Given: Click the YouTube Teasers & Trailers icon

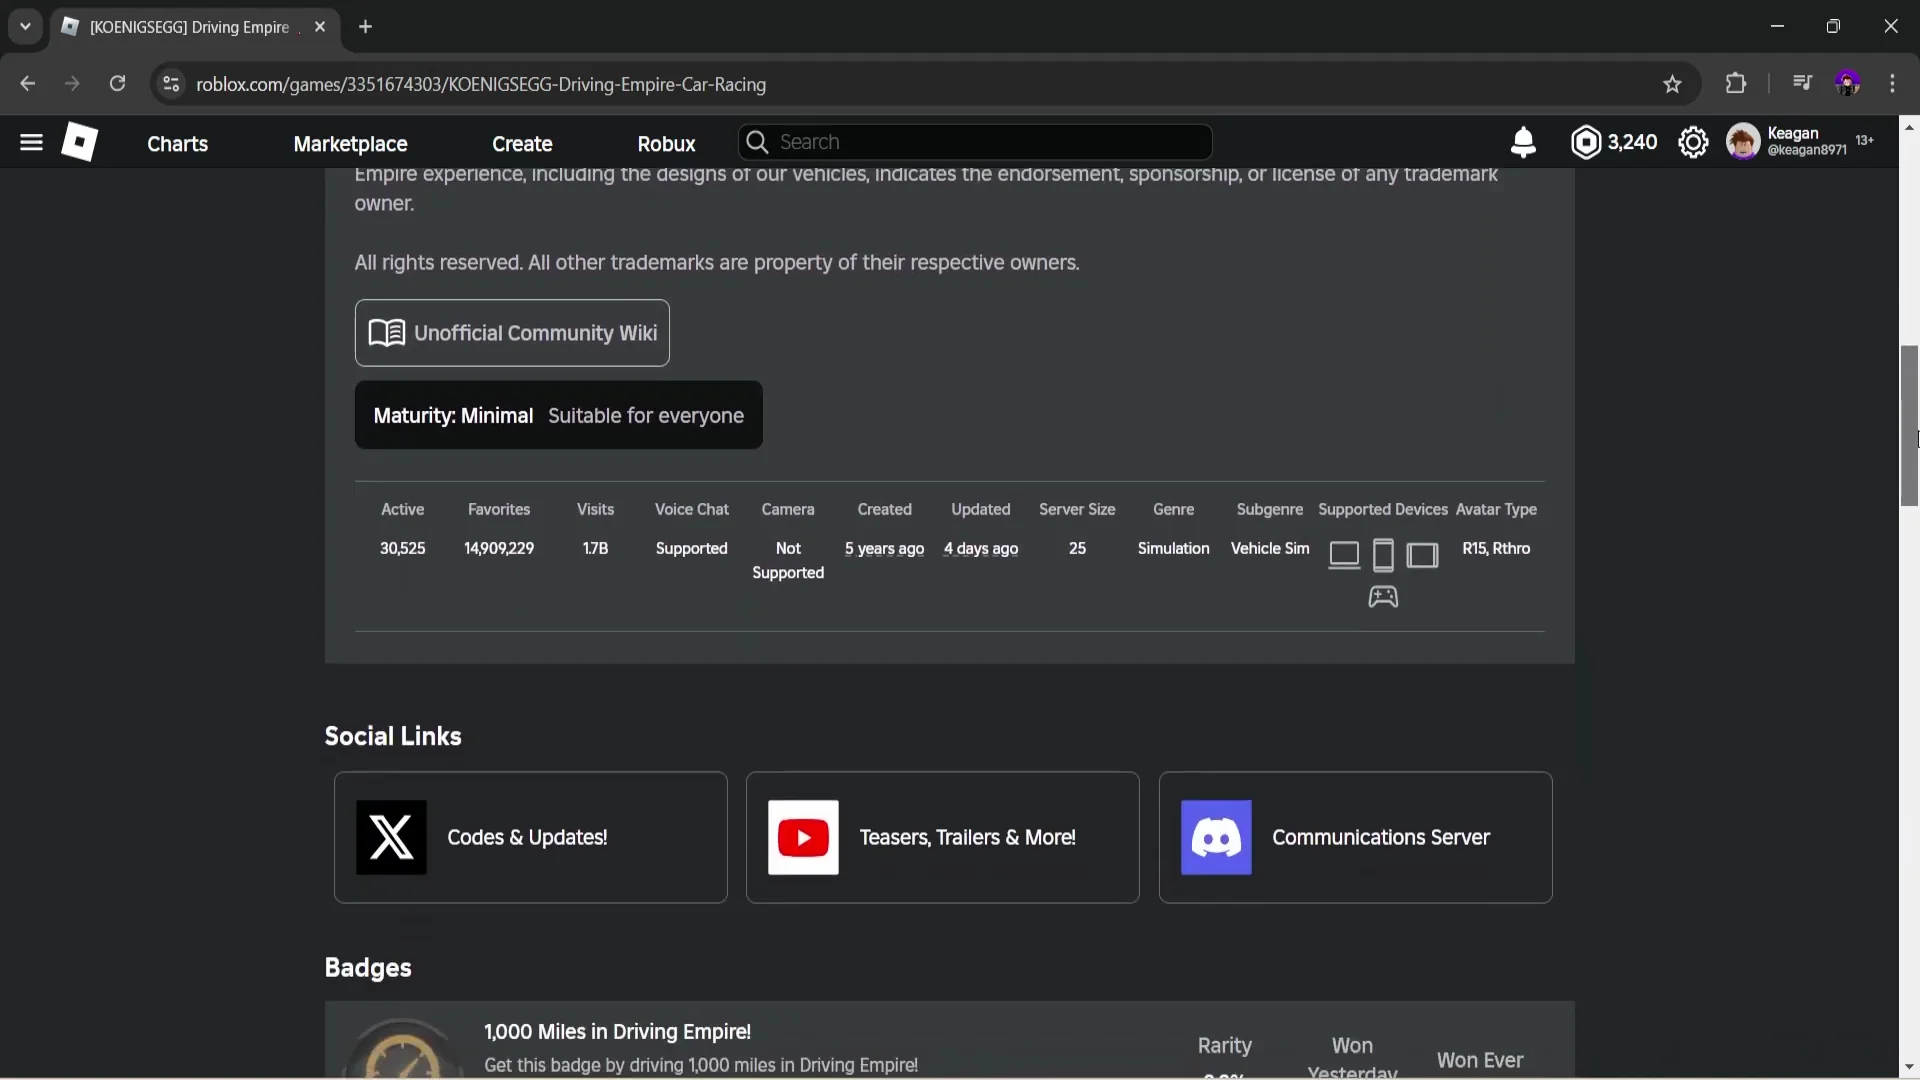Looking at the screenshot, I should pyautogui.click(x=803, y=838).
